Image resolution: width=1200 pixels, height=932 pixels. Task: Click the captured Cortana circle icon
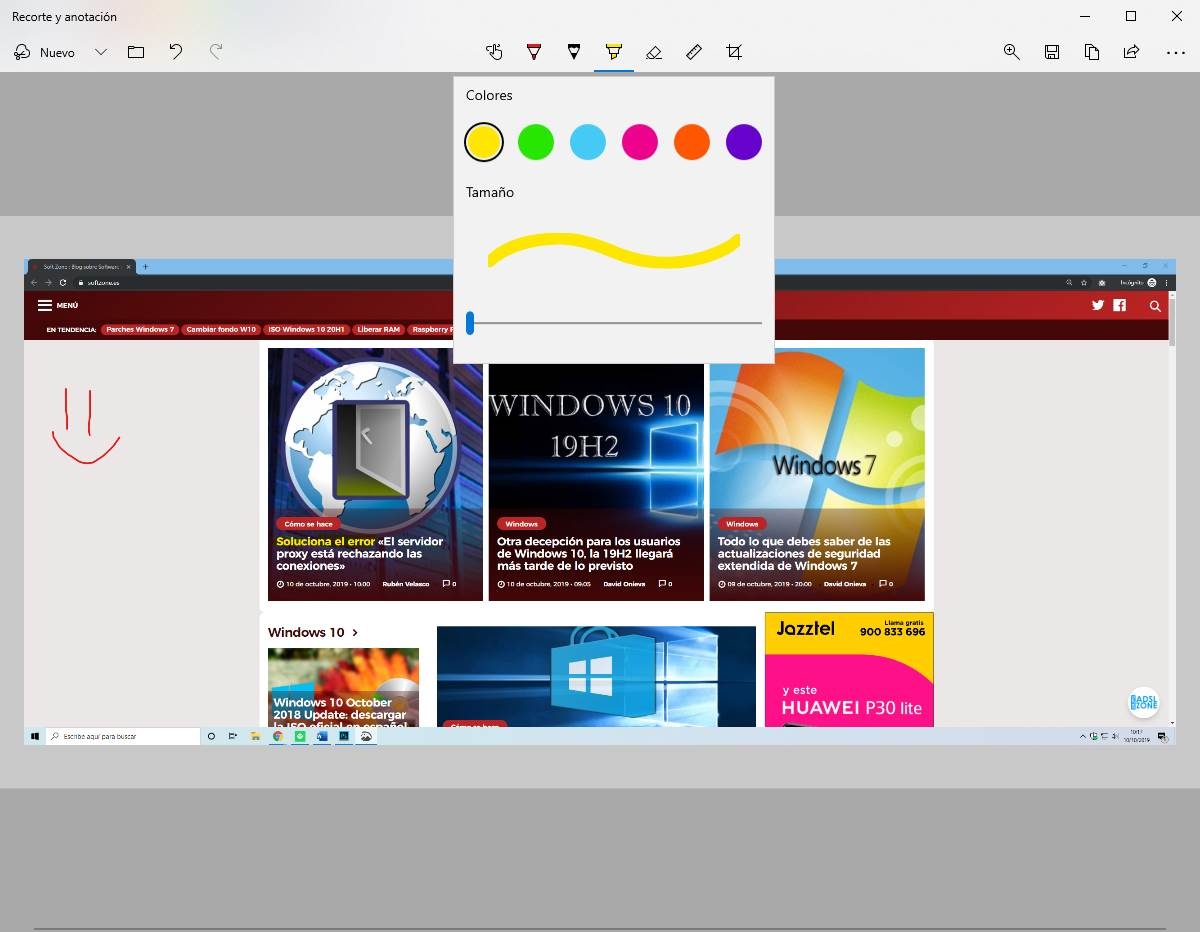click(211, 736)
